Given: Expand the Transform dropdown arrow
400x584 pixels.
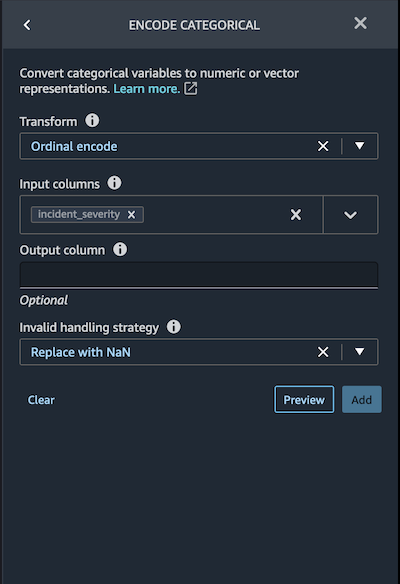Looking at the screenshot, I should [x=359, y=146].
